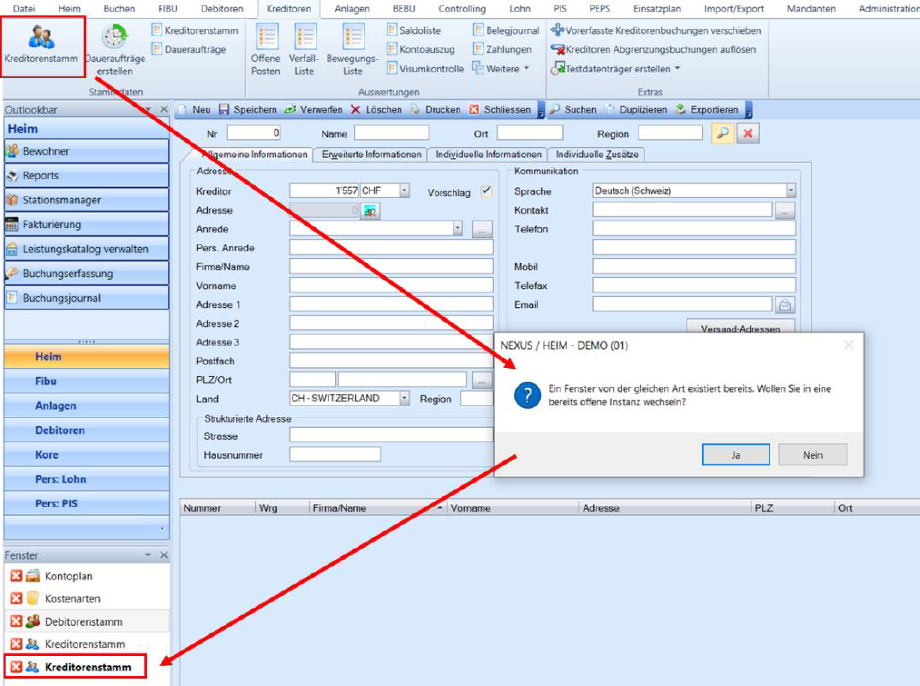Open the Bewegungs-Liste report
Image resolution: width=920 pixels, height=686 pixels.
coord(353,50)
